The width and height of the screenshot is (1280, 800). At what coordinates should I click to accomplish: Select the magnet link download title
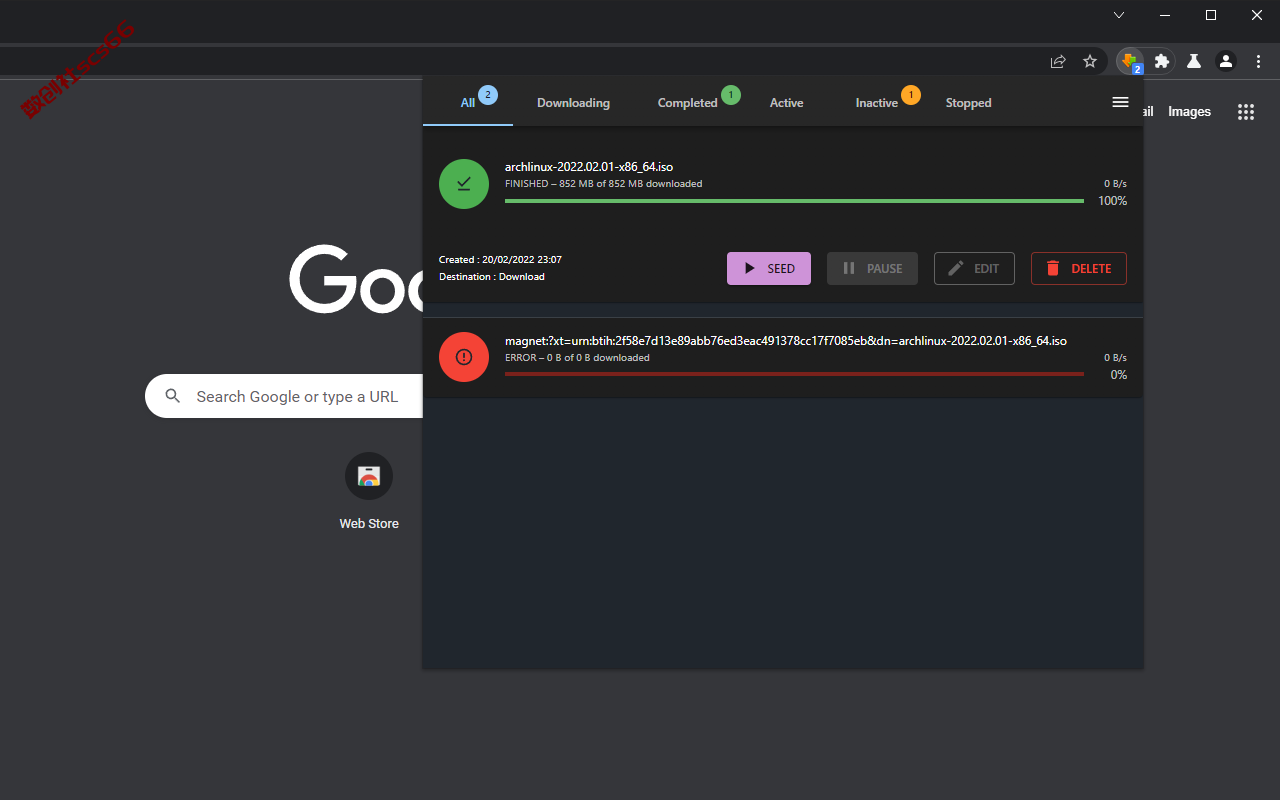786,341
